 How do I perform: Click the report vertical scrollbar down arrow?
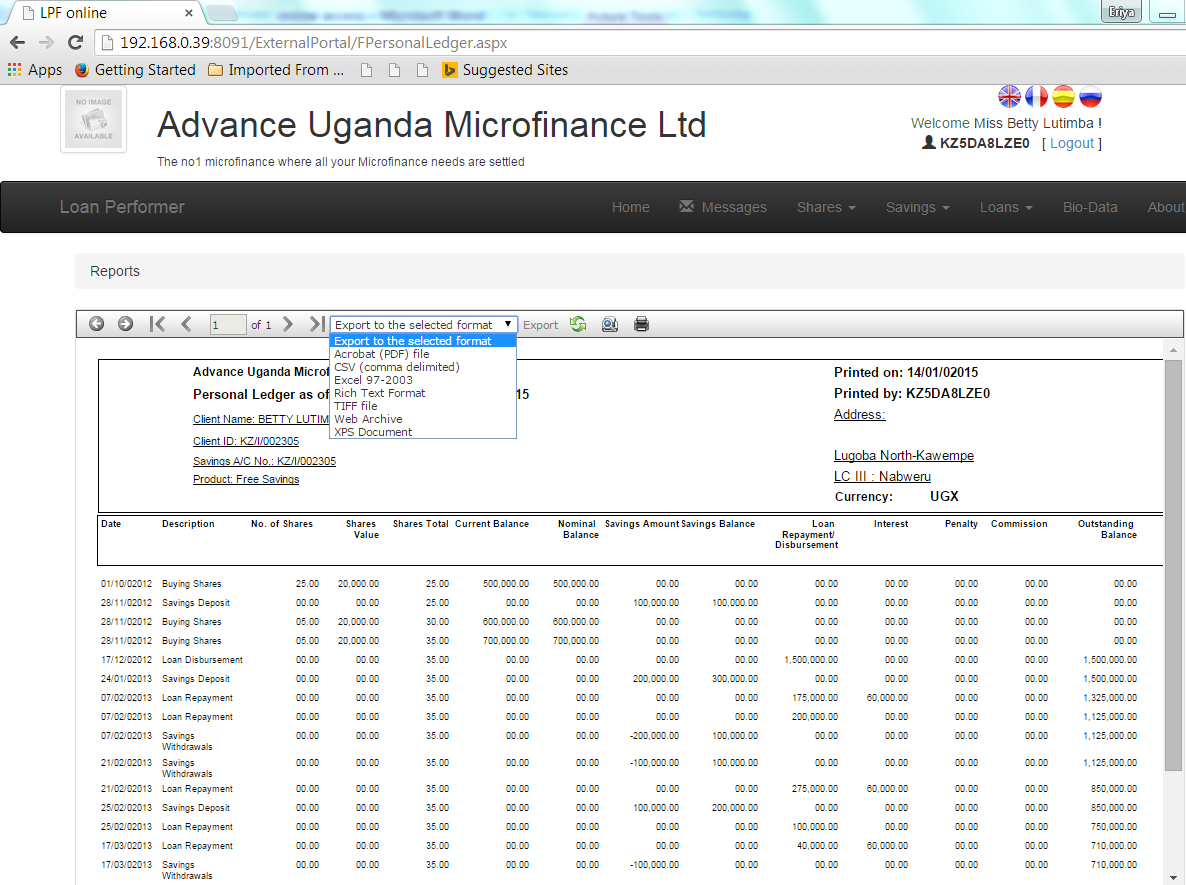click(x=1173, y=879)
